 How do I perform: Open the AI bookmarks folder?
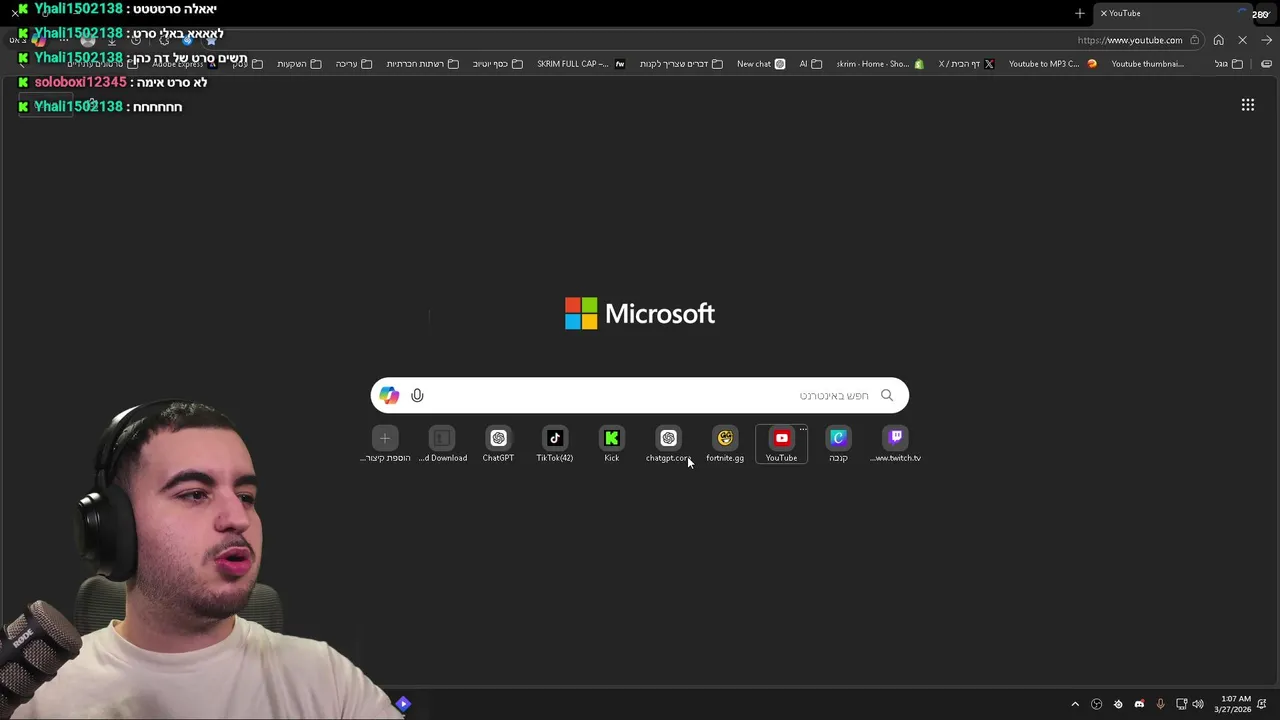tap(810, 64)
